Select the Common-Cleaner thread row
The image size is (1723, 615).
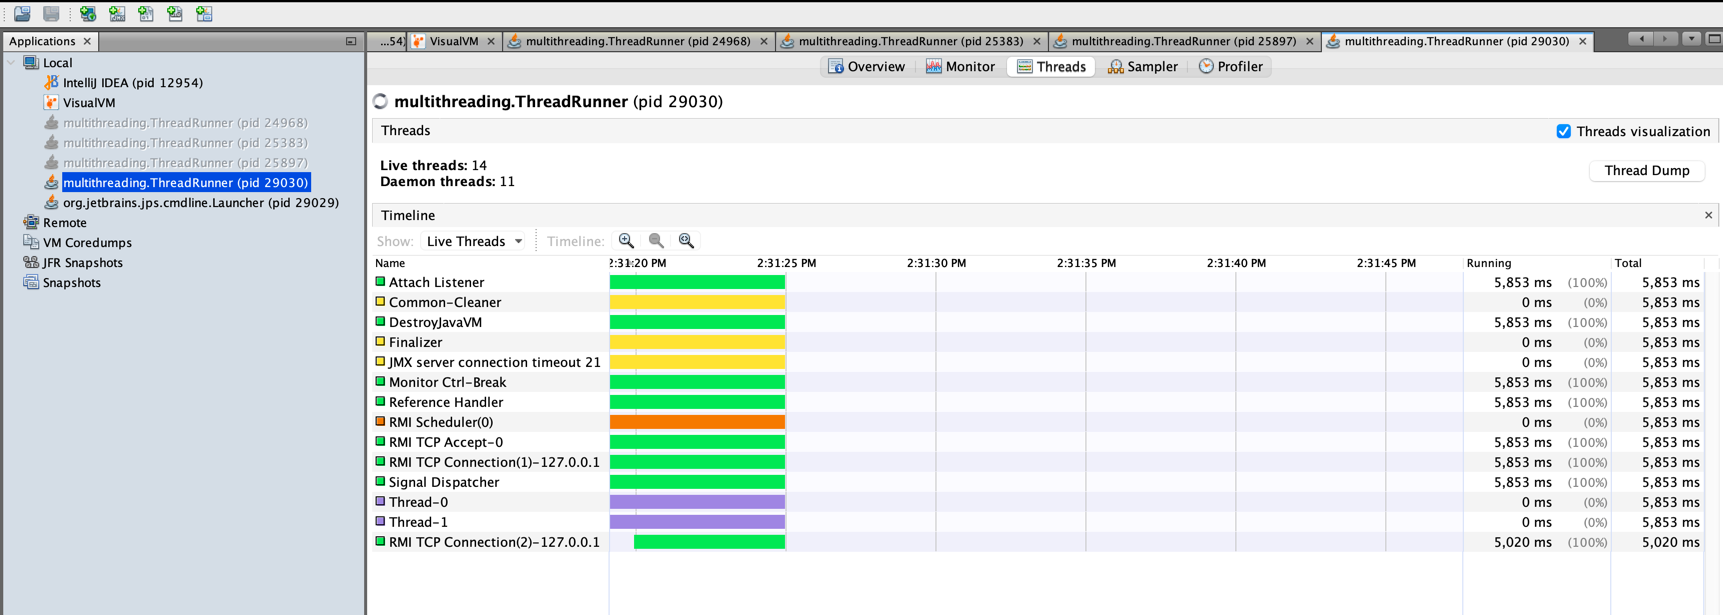1037,302
